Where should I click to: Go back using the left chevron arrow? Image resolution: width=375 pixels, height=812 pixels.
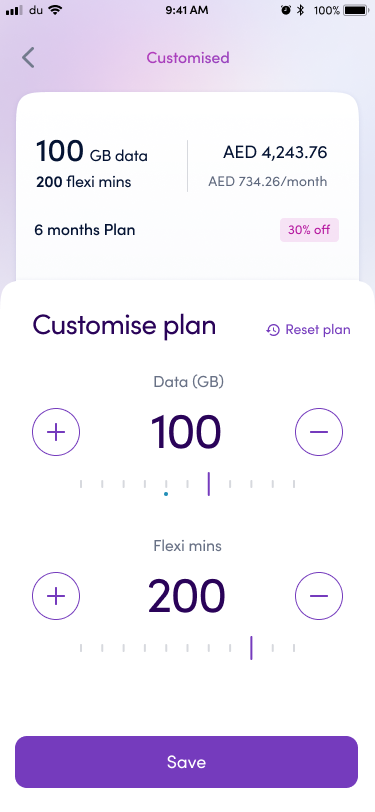(28, 57)
